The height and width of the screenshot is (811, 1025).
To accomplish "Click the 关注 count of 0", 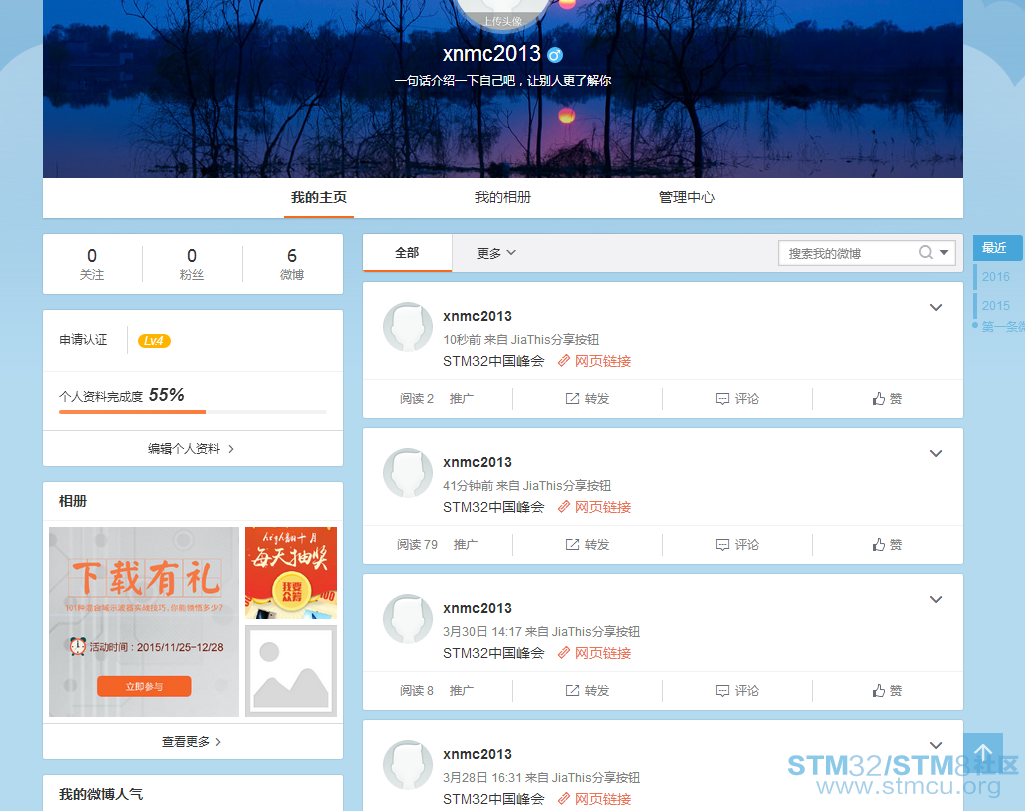I will [92, 264].
